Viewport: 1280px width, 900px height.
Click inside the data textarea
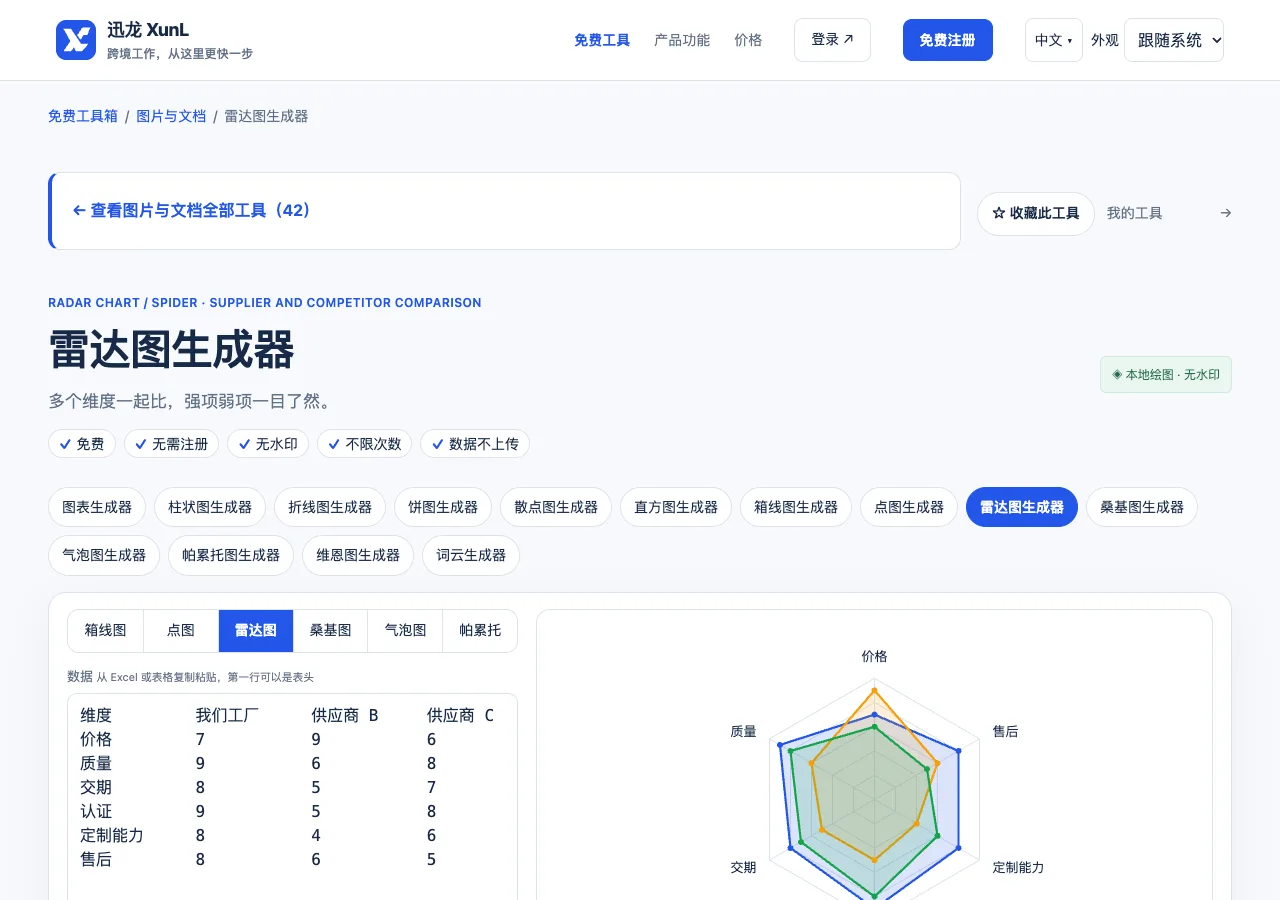292,797
